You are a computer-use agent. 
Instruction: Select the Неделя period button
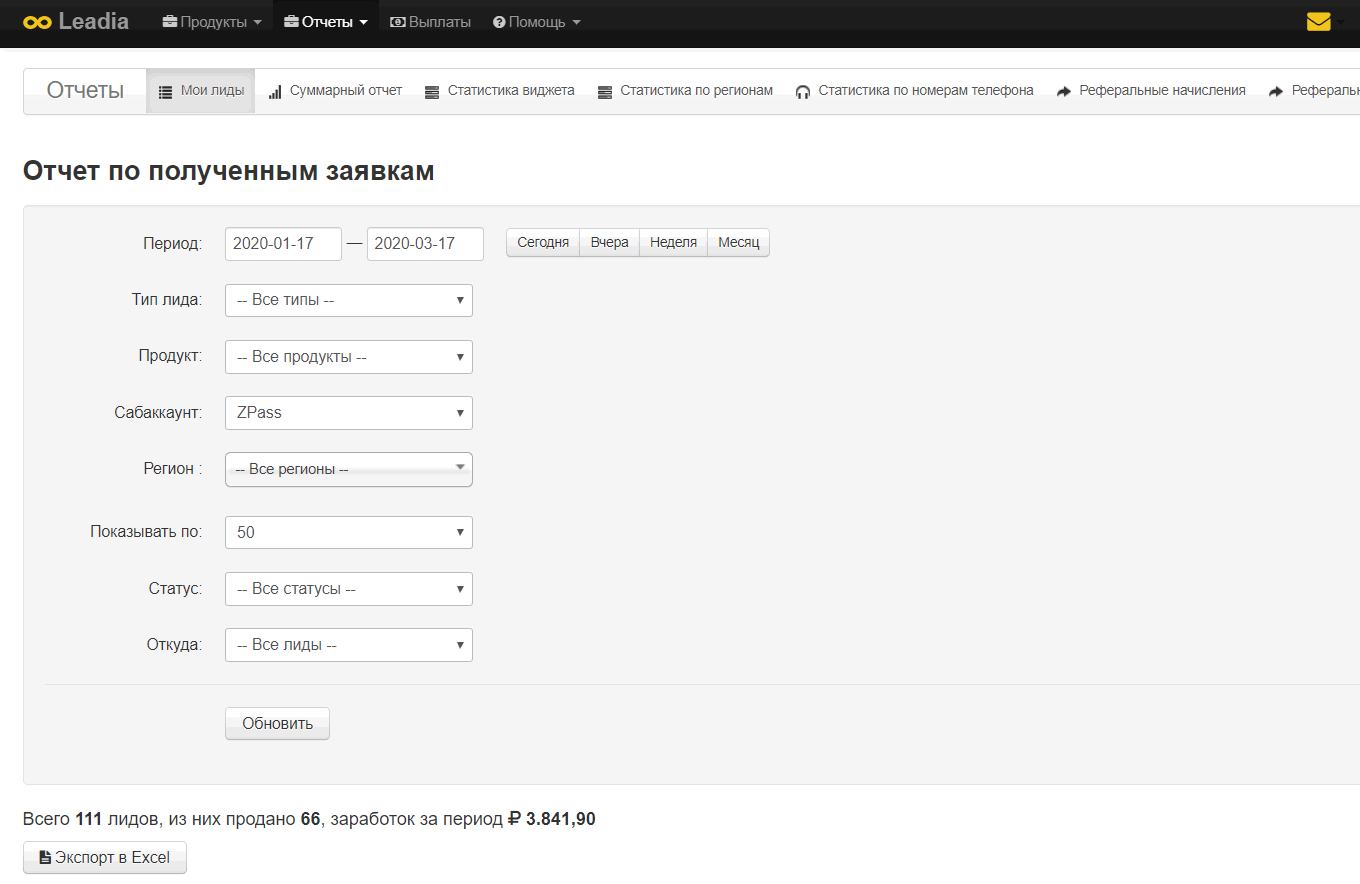click(x=674, y=243)
